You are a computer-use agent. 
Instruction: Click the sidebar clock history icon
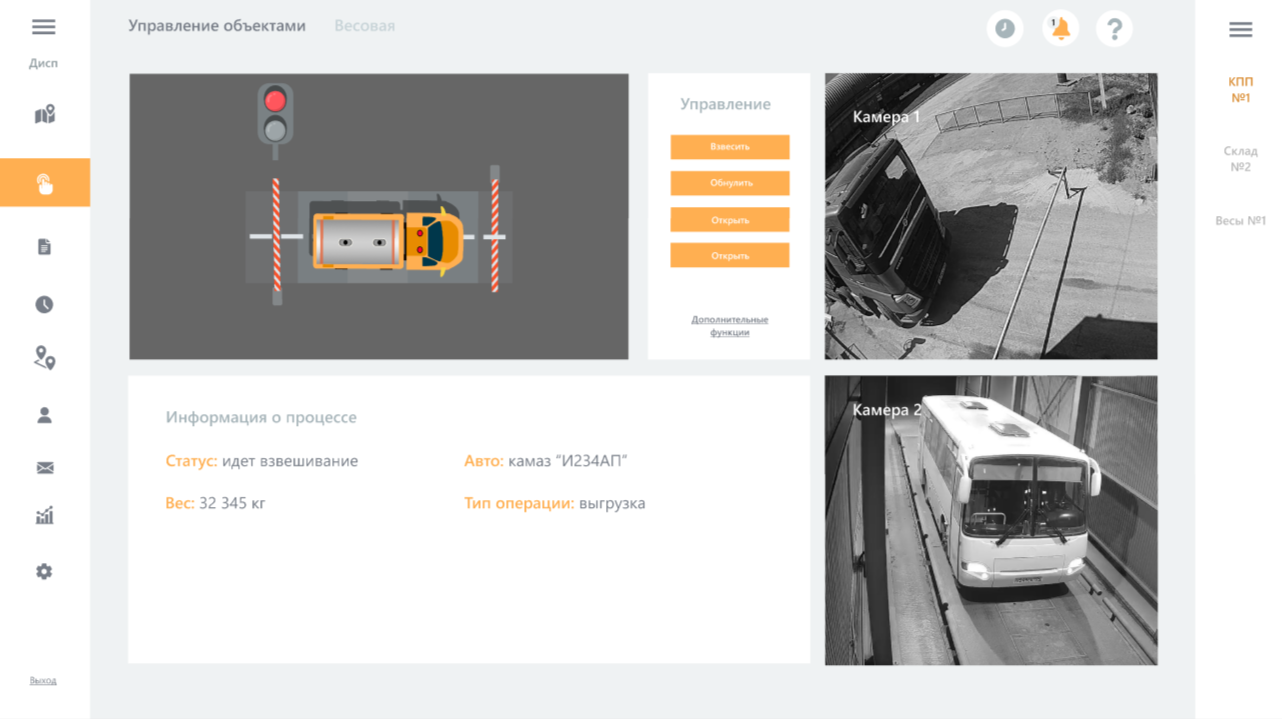[44, 305]
